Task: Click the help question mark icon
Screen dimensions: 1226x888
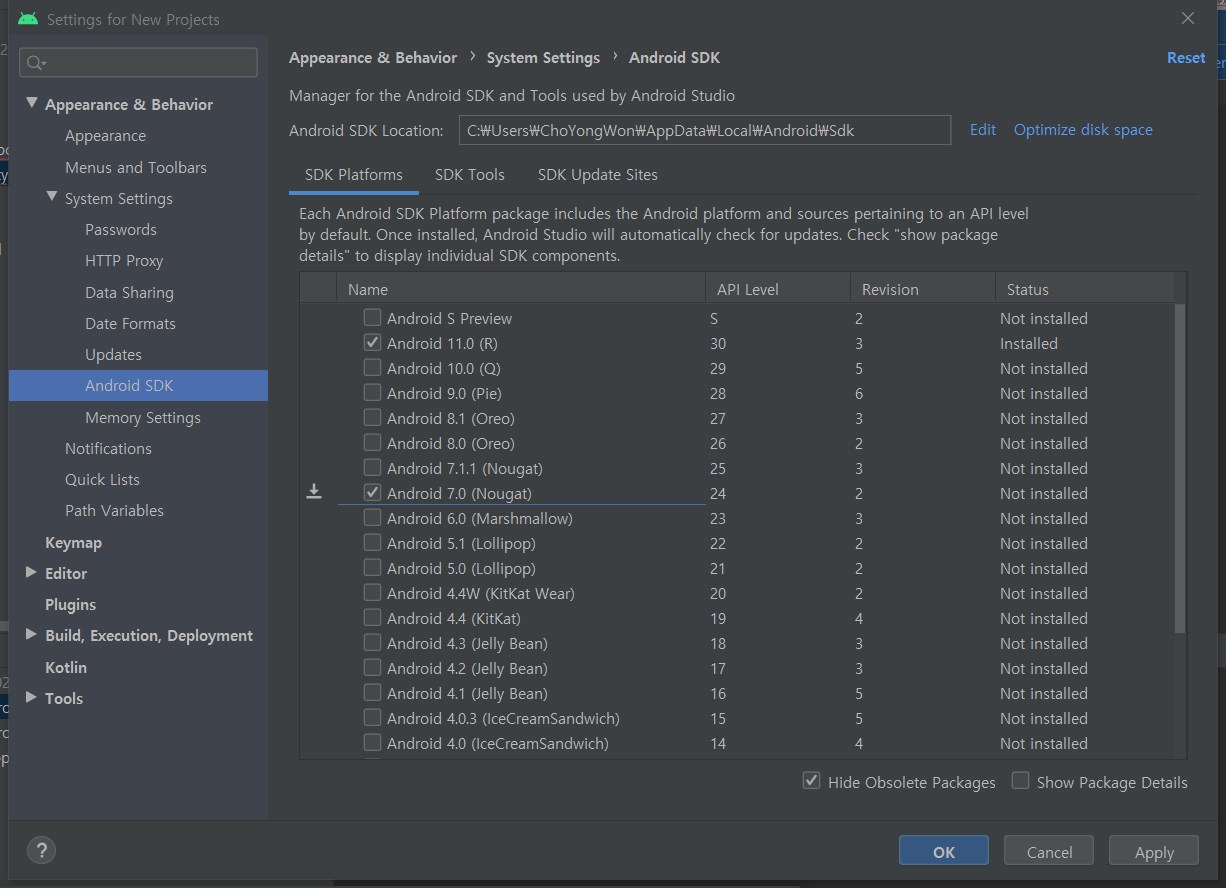Action: [x=41, y=851]
